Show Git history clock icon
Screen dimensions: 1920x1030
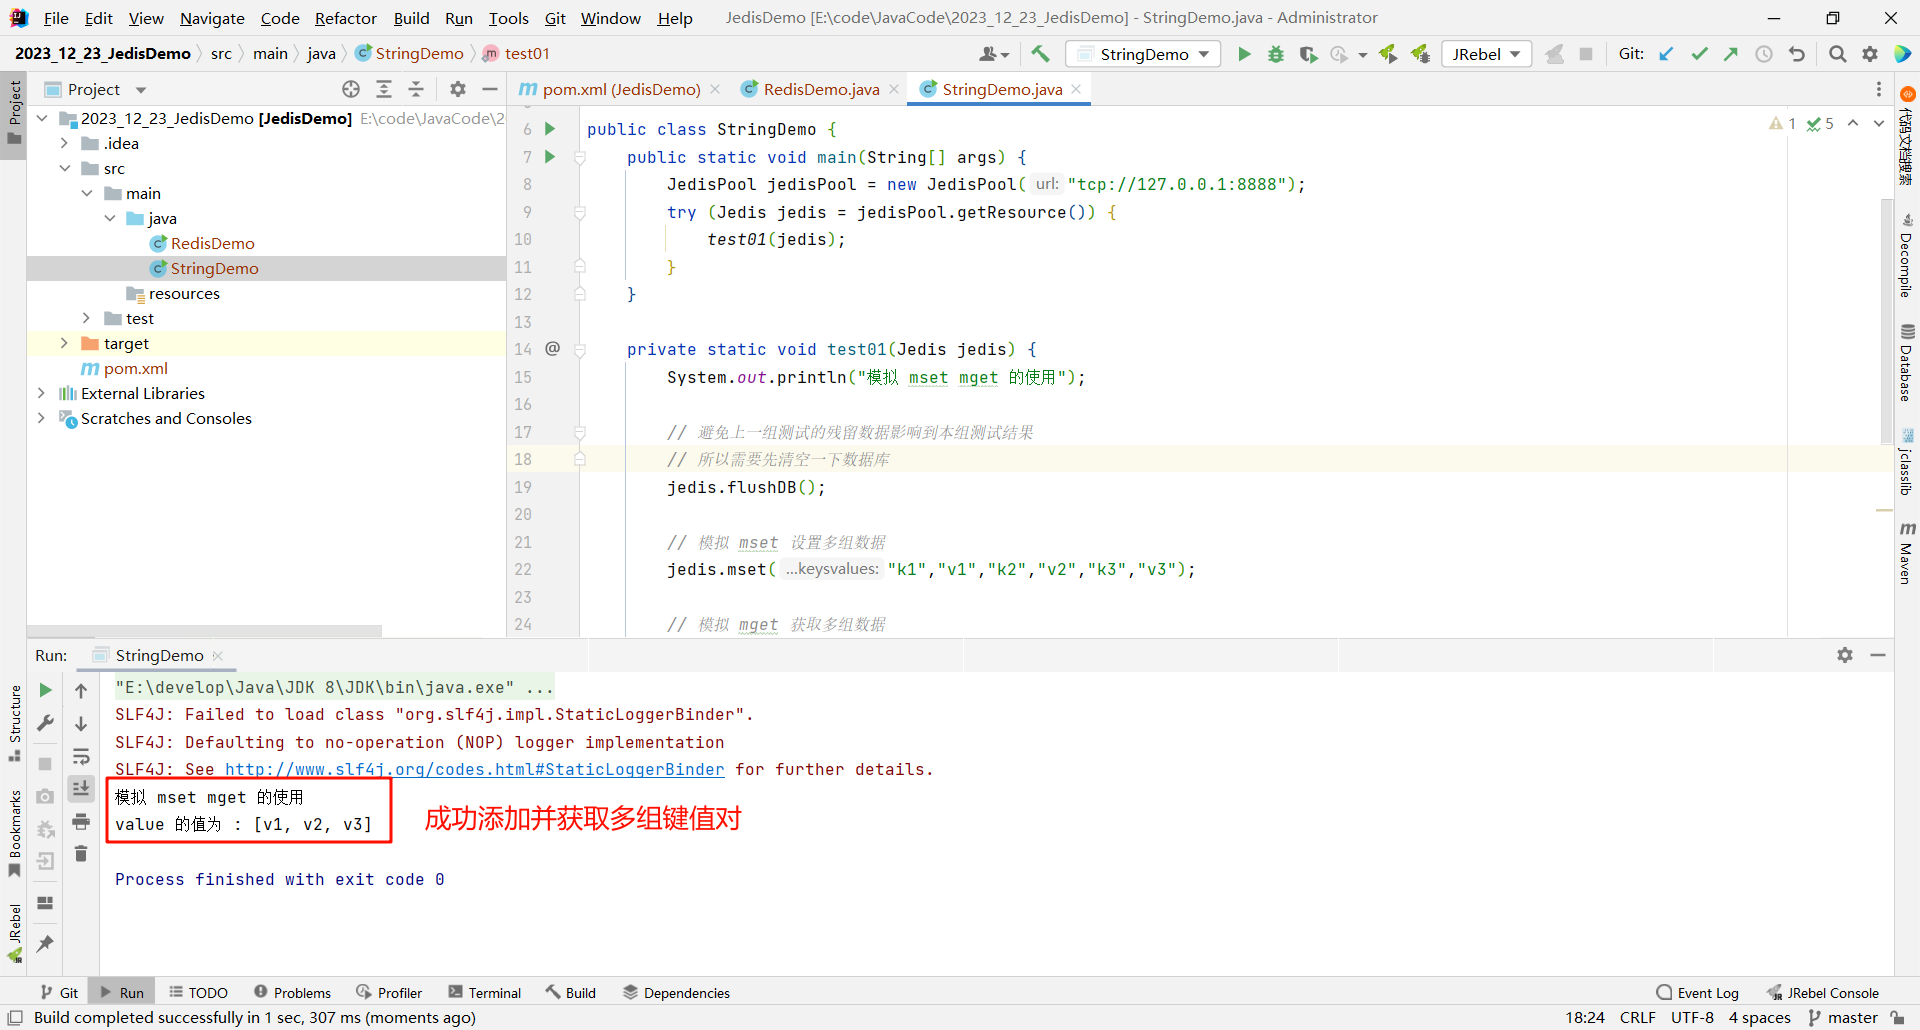(1764, 54)
